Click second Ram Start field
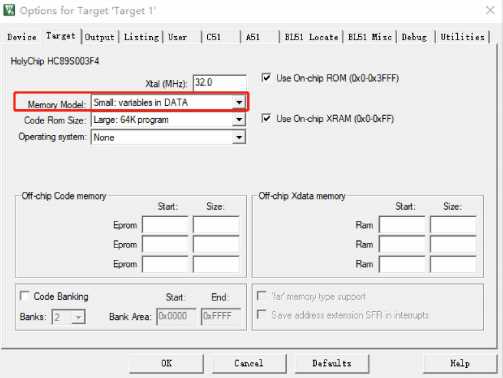 [402, 244]
